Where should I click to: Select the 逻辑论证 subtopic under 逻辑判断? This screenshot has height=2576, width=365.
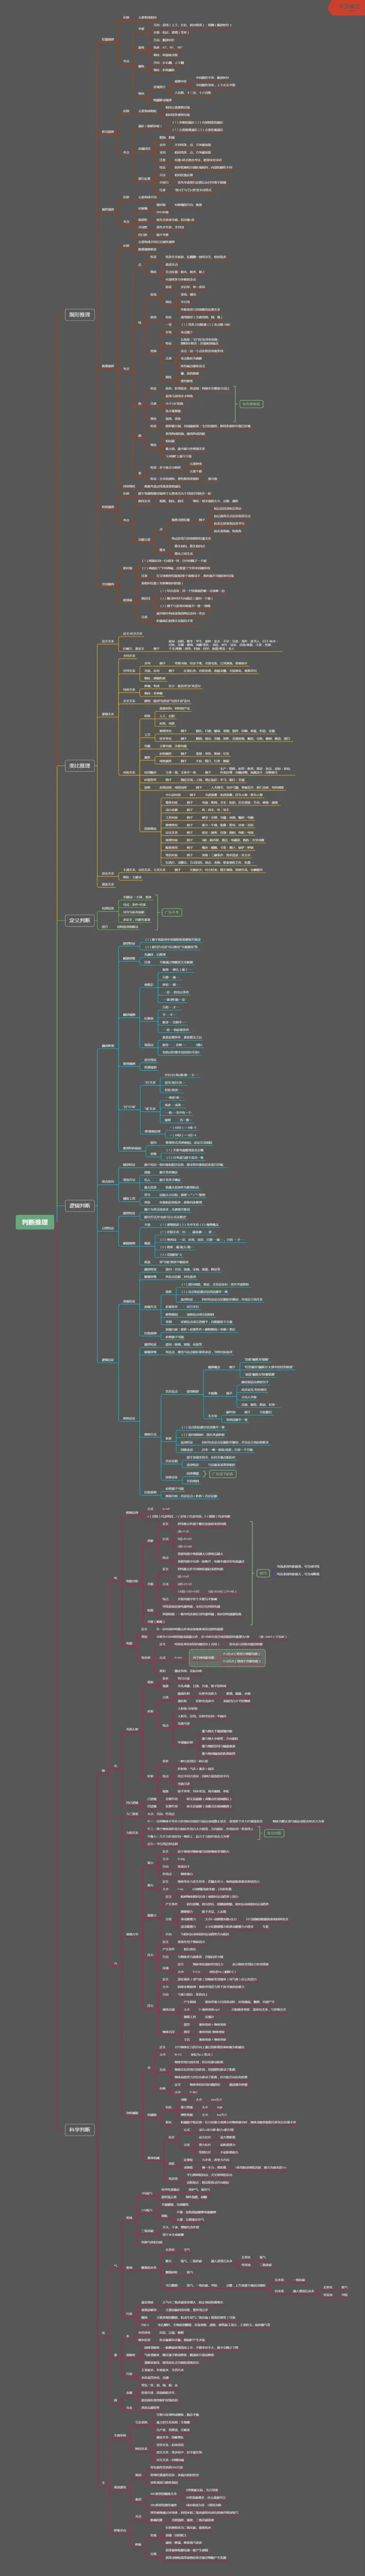click(107, 1359)
